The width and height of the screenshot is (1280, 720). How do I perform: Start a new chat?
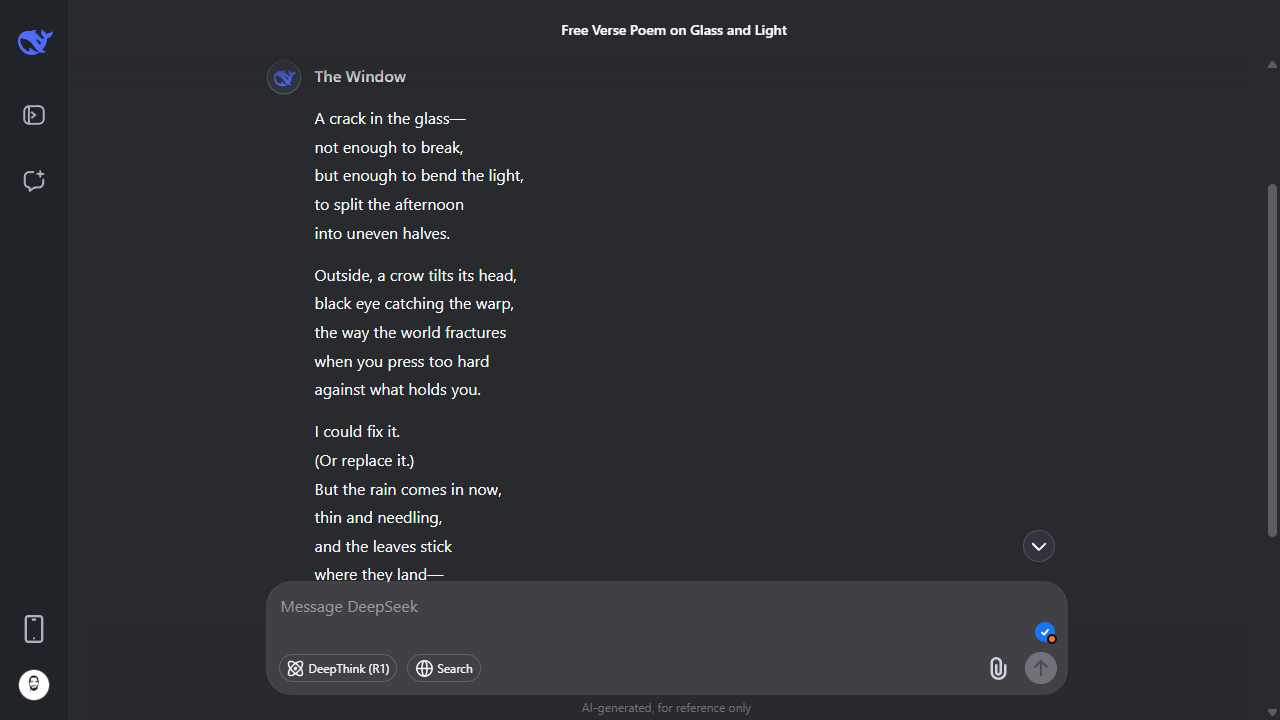coord(34,181)
